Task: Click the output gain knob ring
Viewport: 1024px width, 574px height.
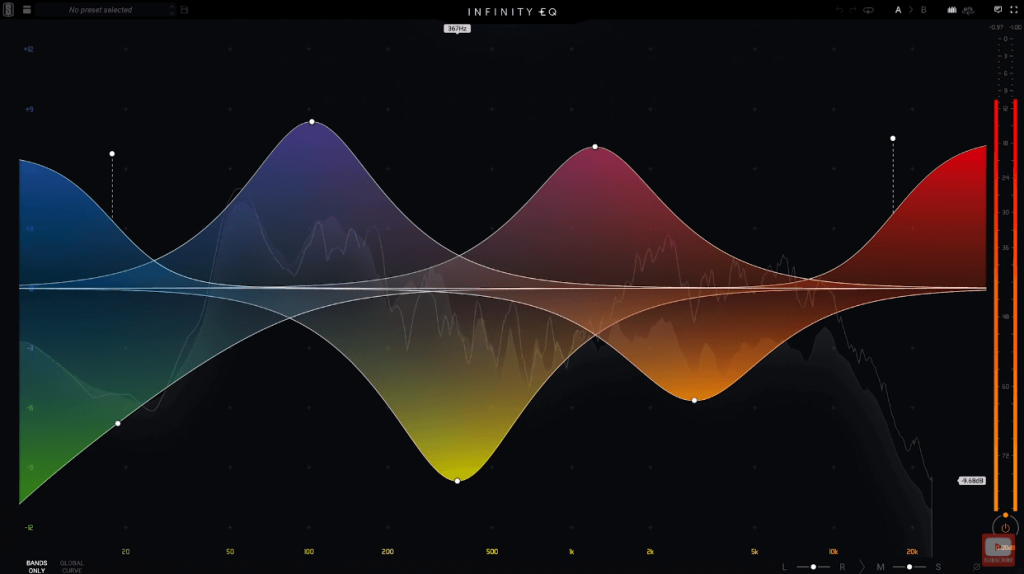Action: [1005, 526]
